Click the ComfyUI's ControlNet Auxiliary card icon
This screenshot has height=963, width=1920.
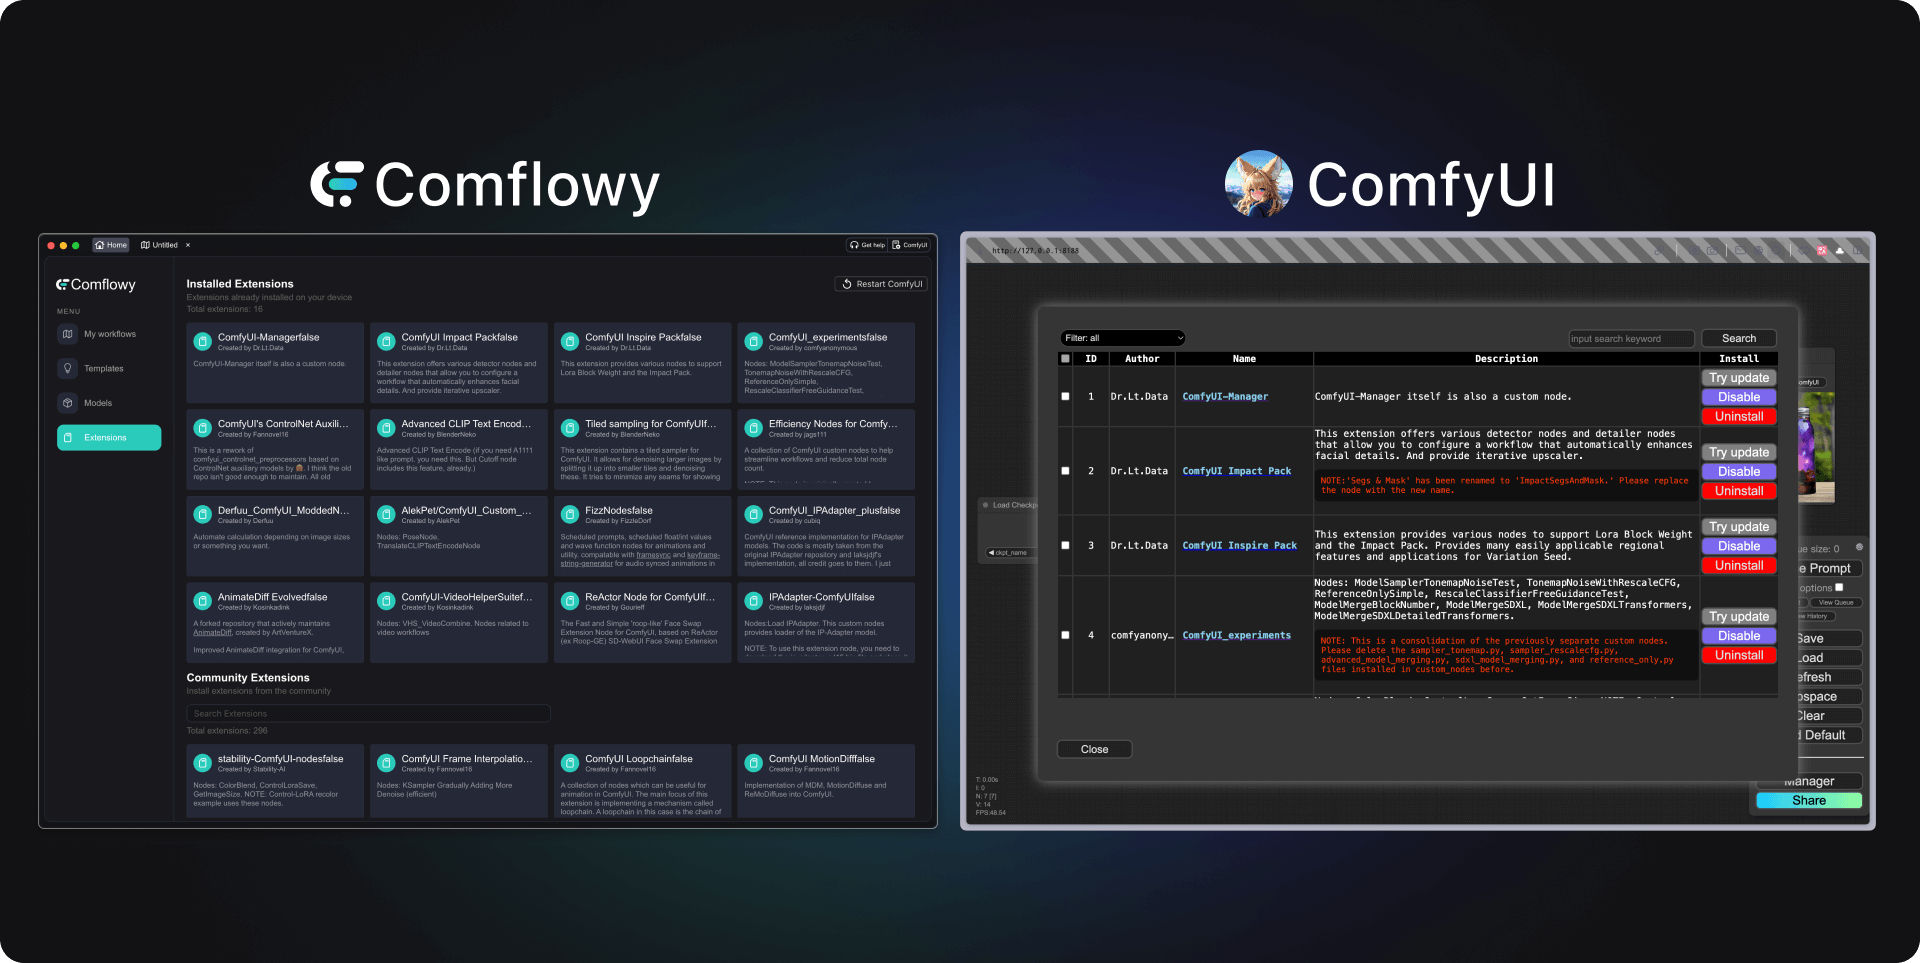pyautogui.click(x=202, y=428)
